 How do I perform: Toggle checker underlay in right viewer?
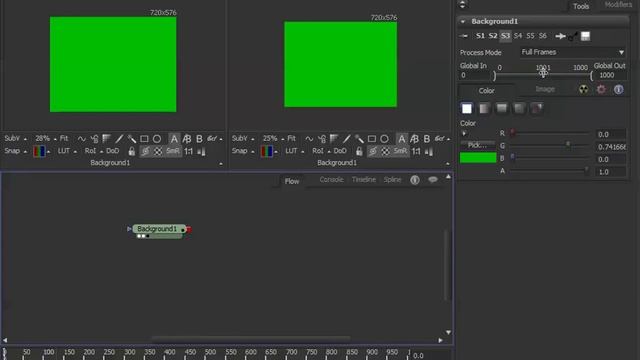pos(385,151)
